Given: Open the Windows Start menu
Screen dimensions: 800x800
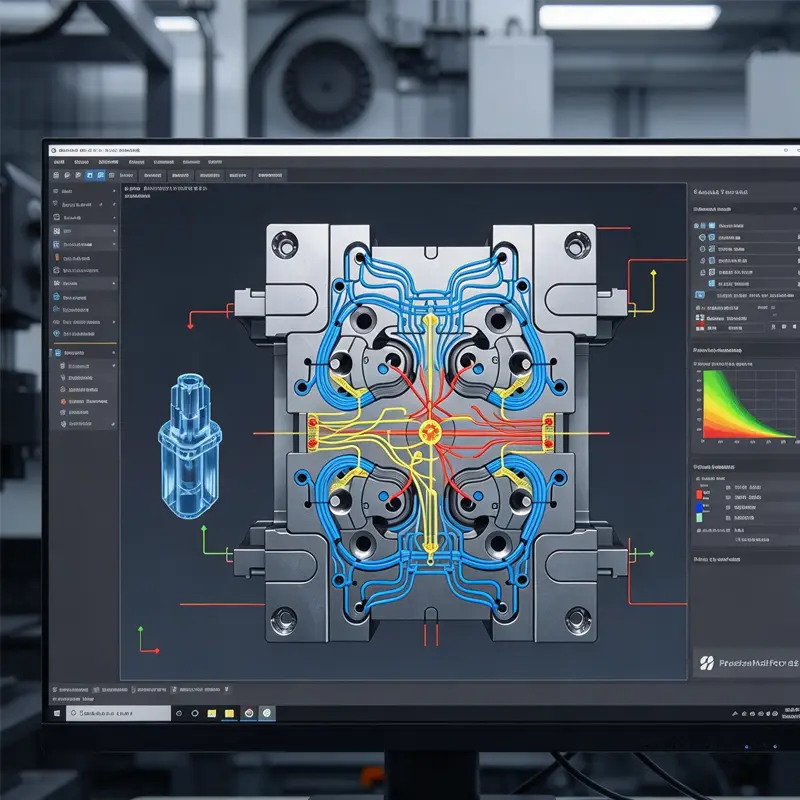Looking at the screenshot, I should click(57, 713).
